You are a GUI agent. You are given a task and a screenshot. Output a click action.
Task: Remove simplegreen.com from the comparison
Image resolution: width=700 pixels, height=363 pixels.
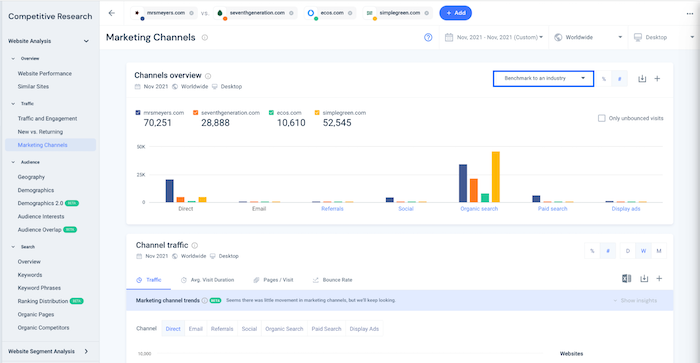(427, 13)
